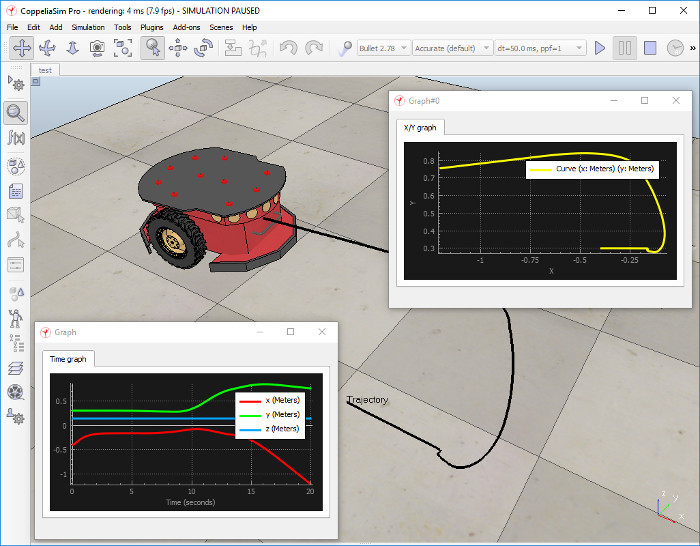Stop the simulation
This screenshot has width=700, height=546.
coord(650,48)
